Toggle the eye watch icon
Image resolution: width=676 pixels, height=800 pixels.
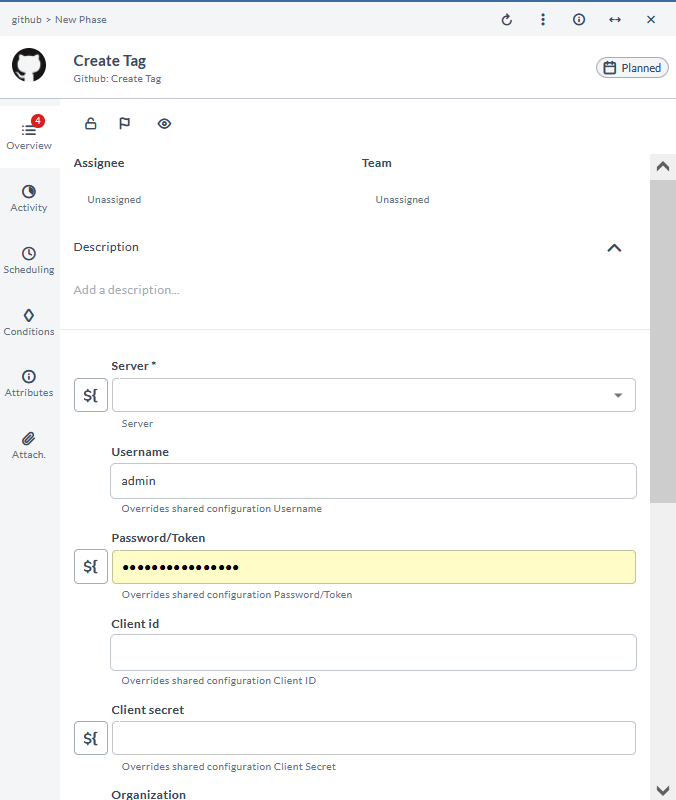tap(165, 124)
